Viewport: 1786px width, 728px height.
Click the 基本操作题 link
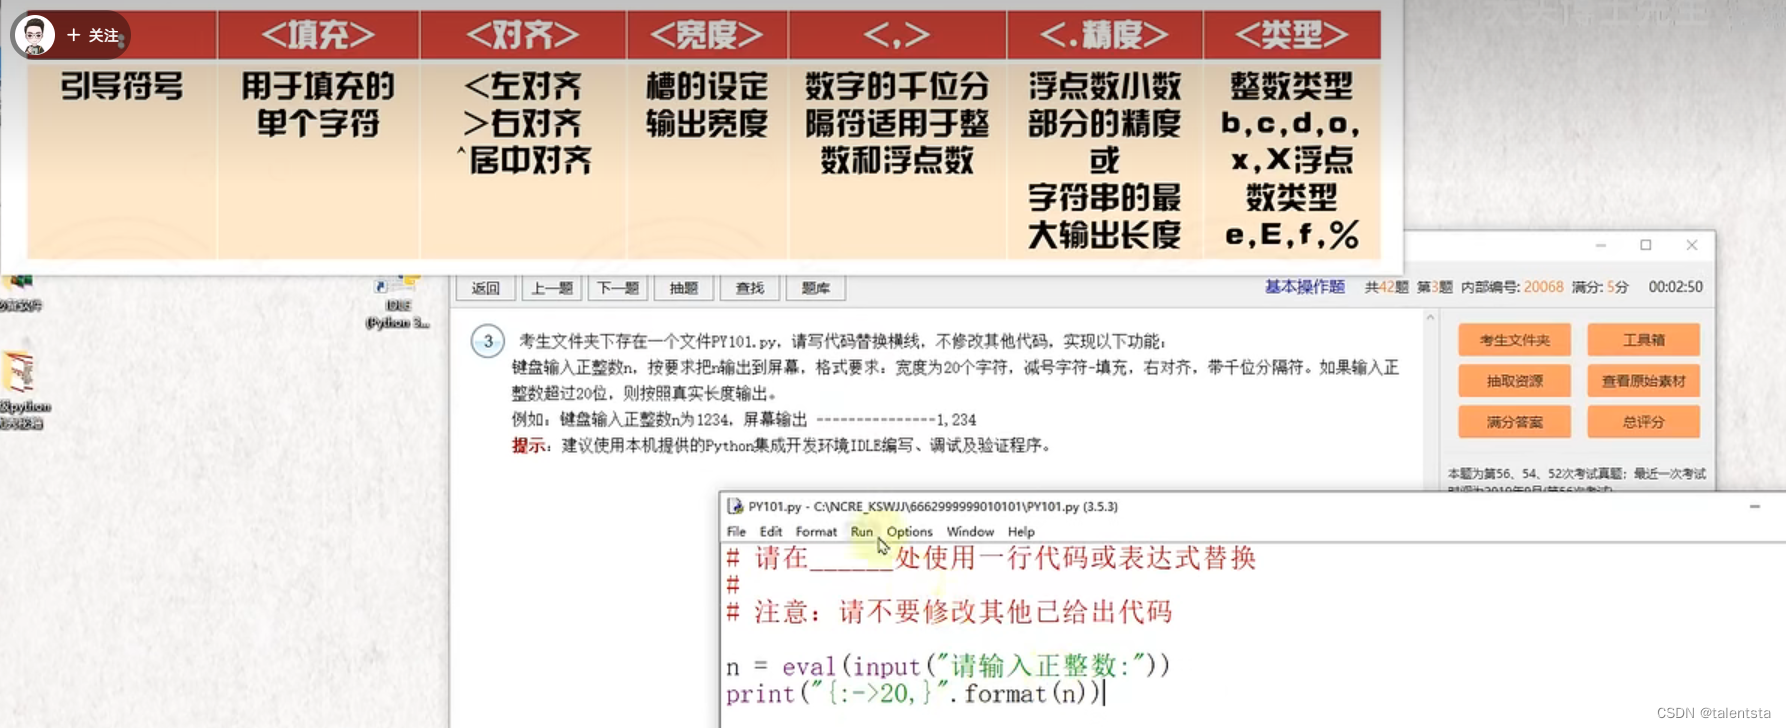[x=1304, y=287]
